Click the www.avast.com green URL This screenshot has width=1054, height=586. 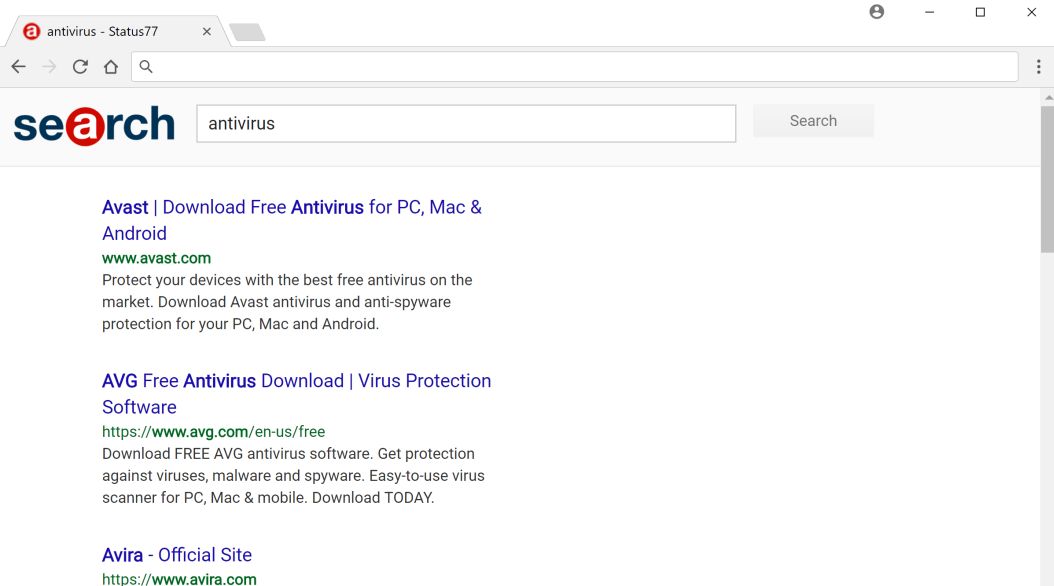(156, 258)
